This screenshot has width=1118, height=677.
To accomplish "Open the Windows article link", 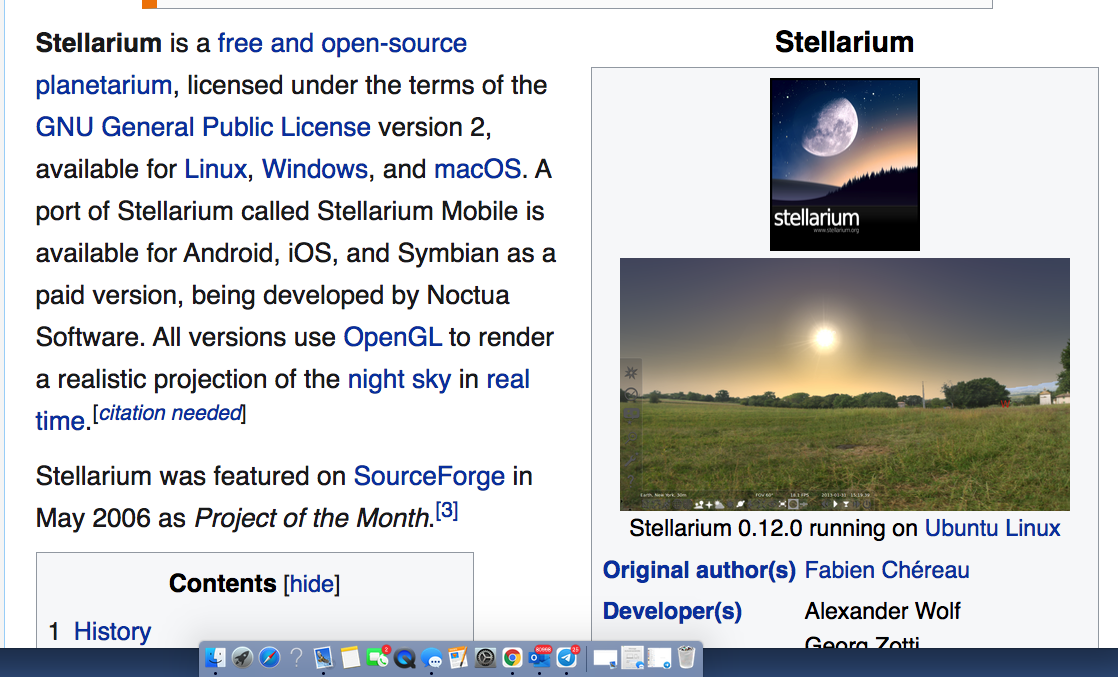I will click(315, 169).
